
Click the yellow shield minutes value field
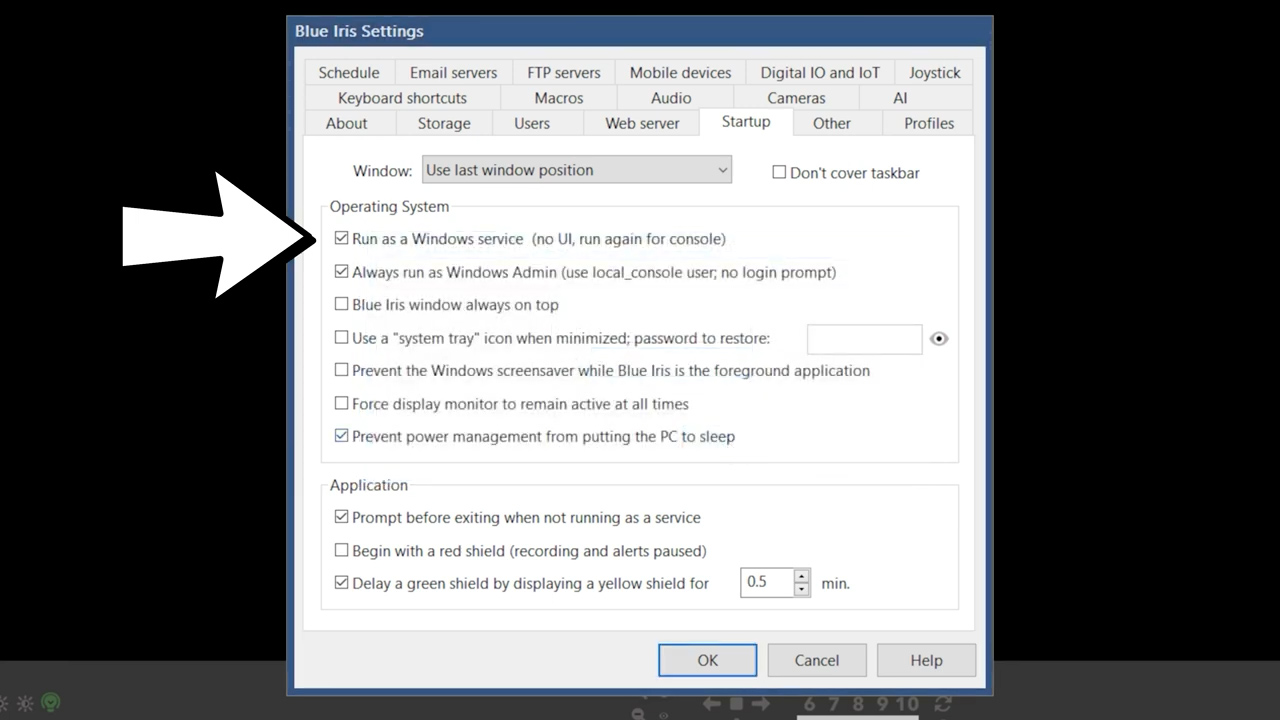767,582
